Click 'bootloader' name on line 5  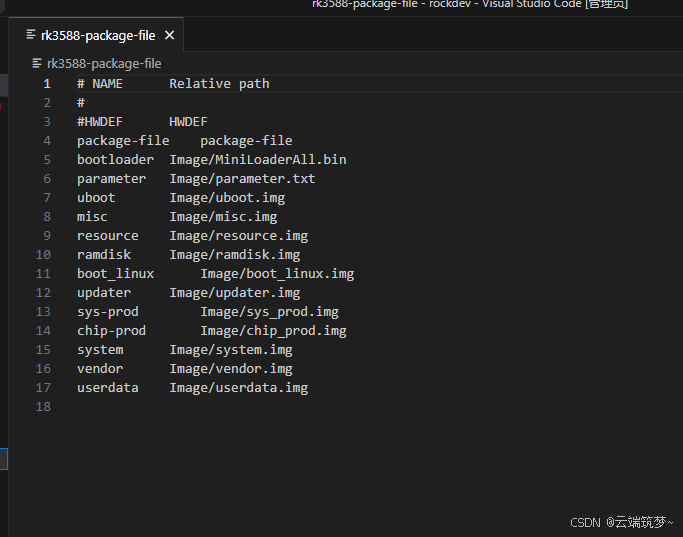tap(115, 159)
